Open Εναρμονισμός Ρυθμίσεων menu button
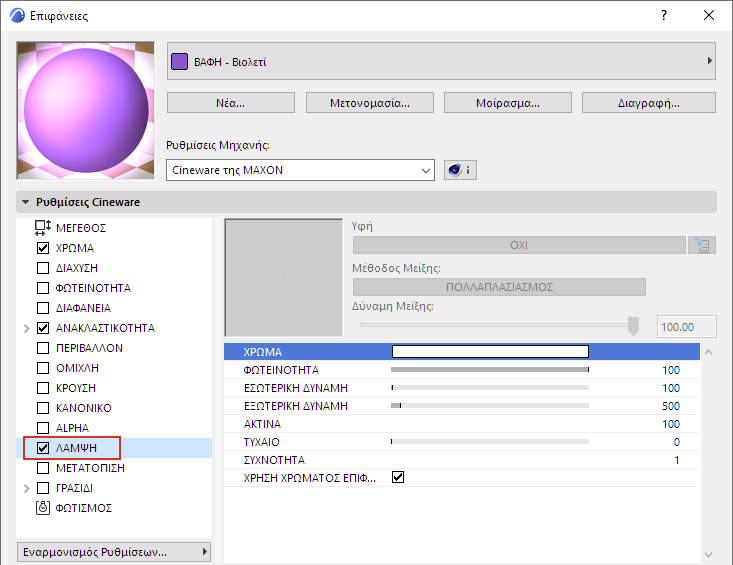This screenshot has height=565, width=733. click(114, 552)
